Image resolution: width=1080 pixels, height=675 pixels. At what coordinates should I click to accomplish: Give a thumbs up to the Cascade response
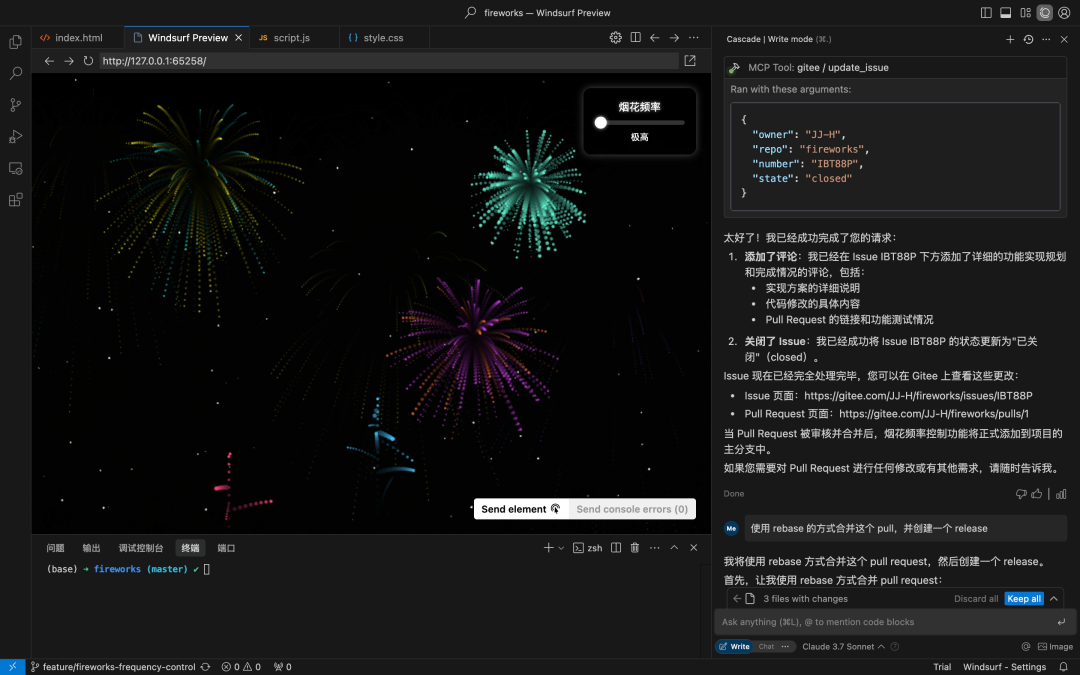[1035, 493]
